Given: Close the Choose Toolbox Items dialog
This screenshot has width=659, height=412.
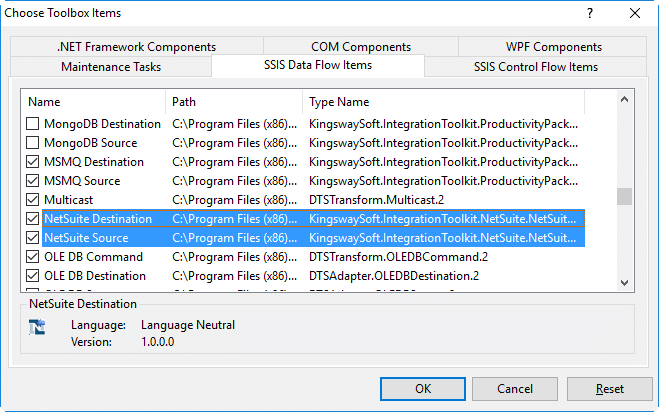Looking at the screenshot, I should pos(635,13).
